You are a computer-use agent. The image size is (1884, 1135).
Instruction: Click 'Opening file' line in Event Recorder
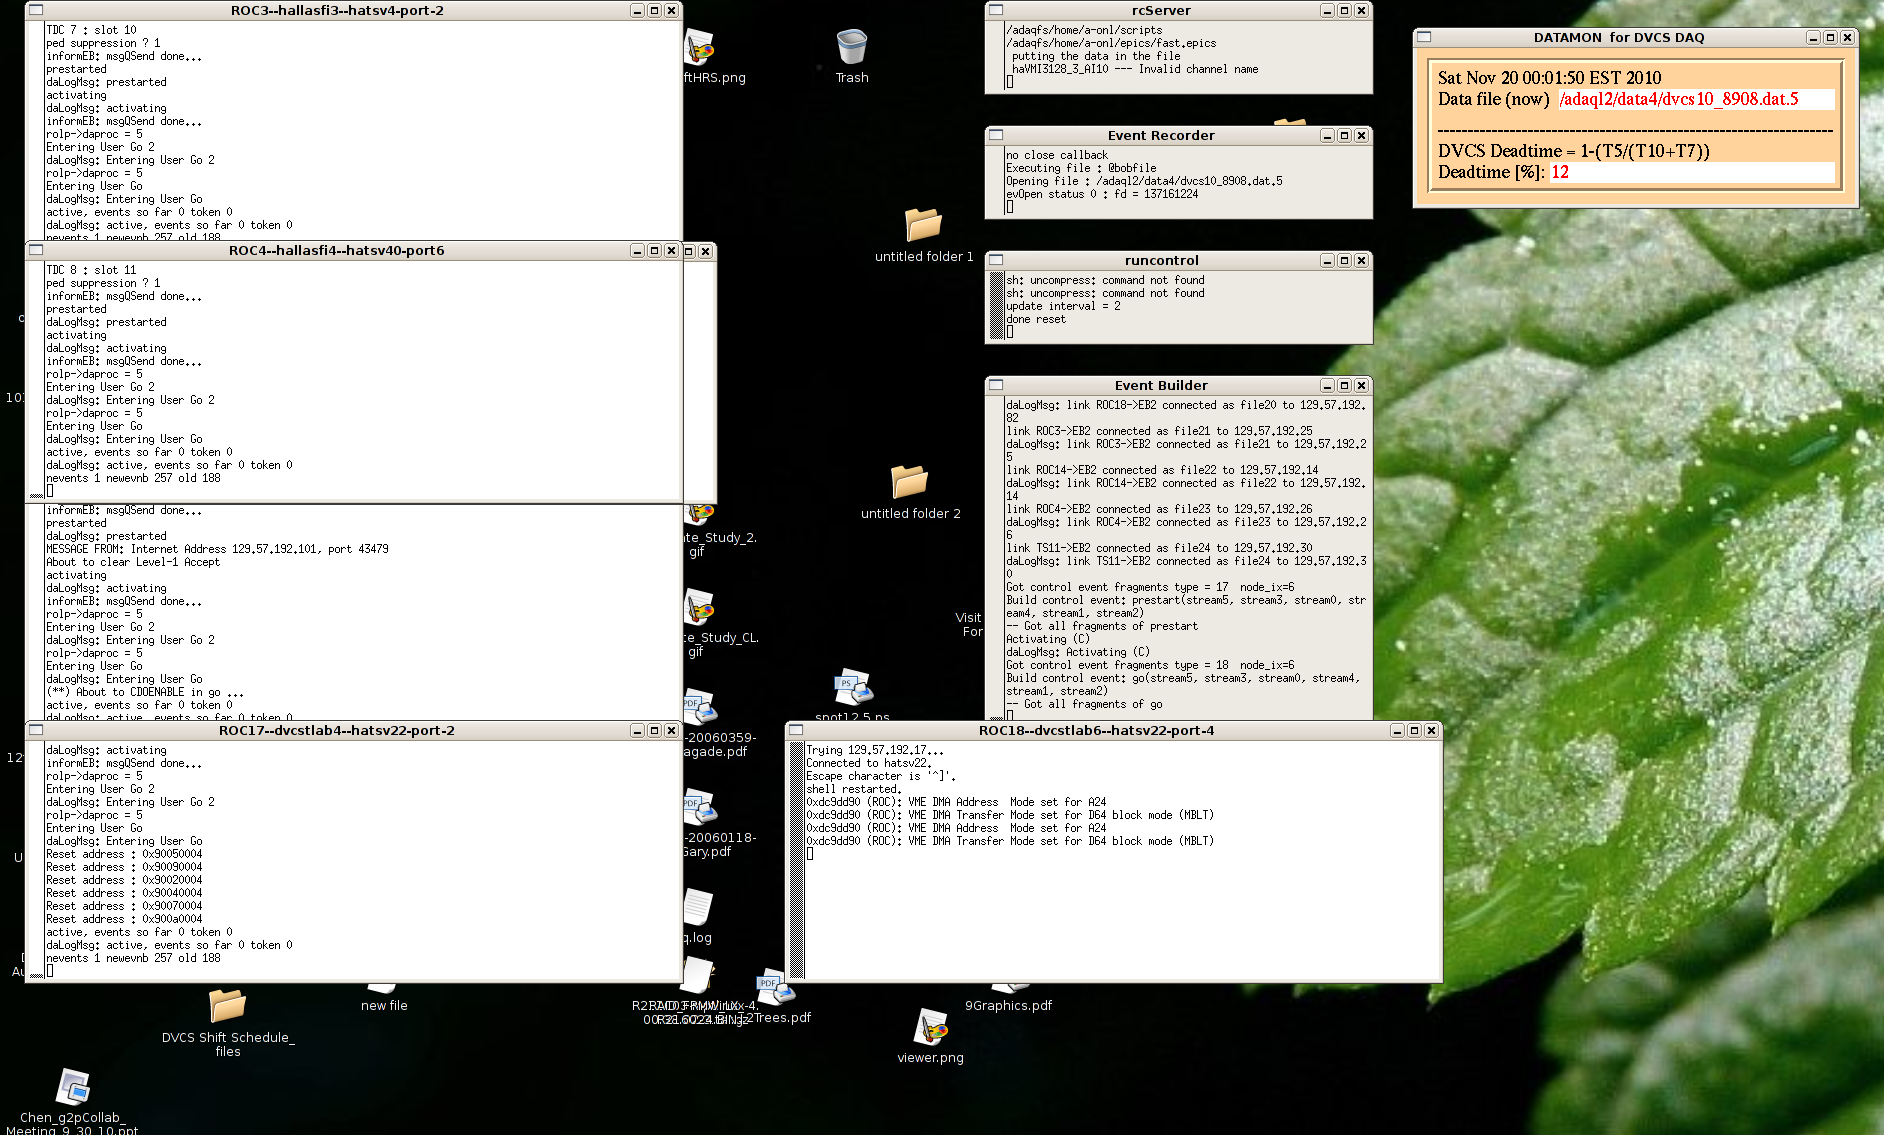pyautogui.click(x=1144, y=181)
